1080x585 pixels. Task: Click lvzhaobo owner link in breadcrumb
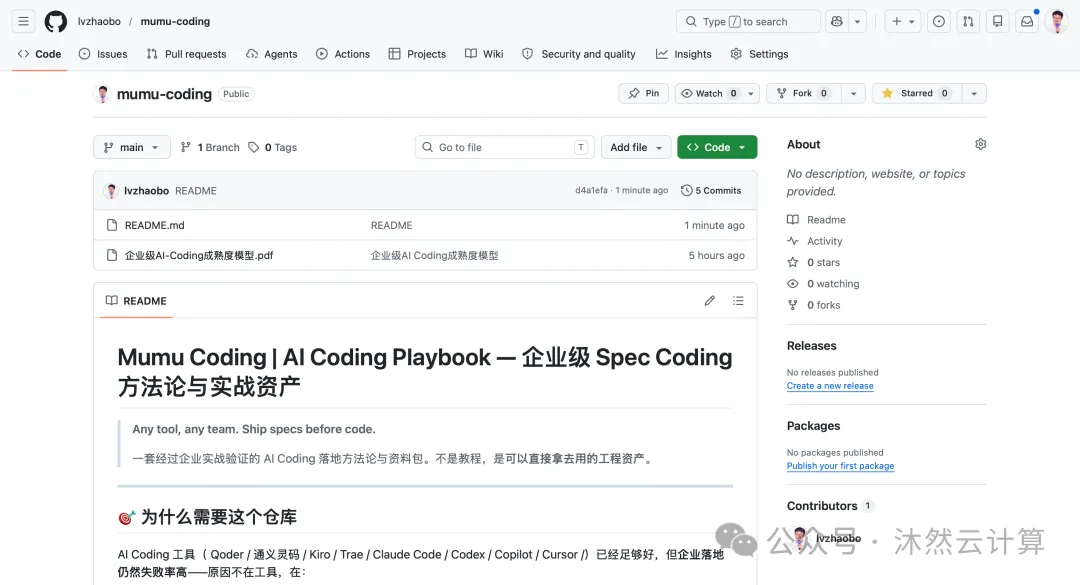(99, 21)
